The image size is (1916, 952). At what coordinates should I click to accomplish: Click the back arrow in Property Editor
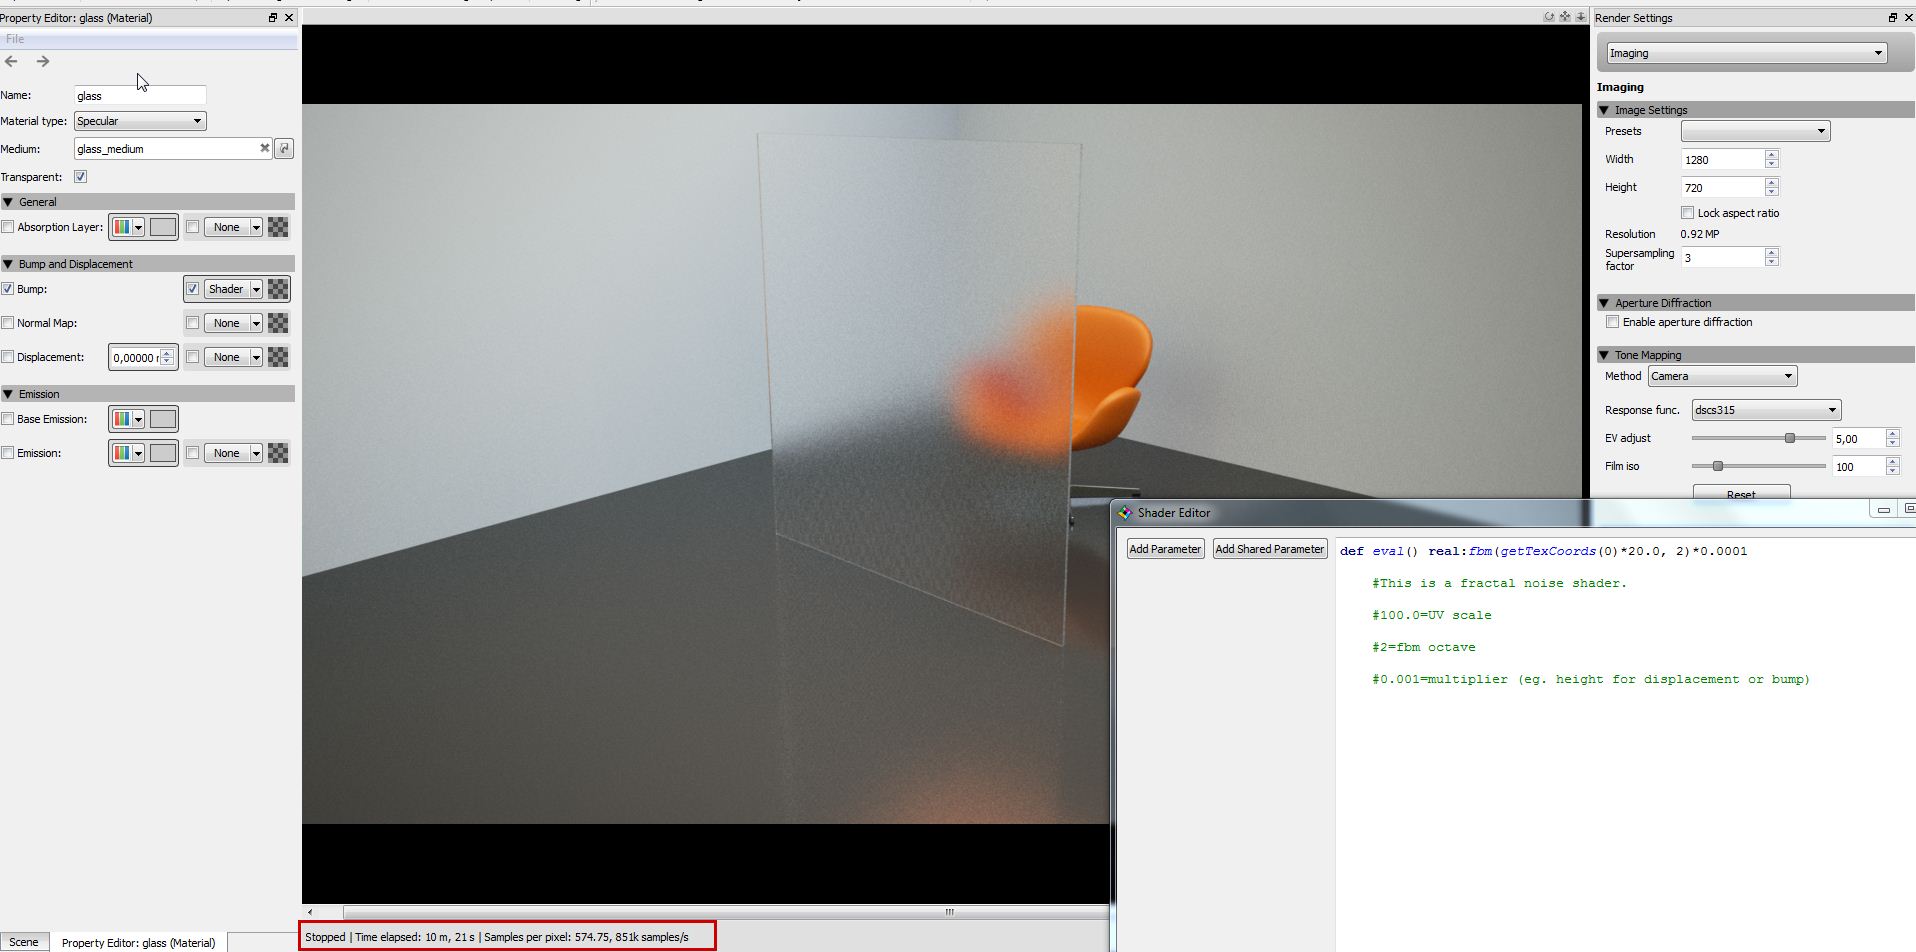11,61
